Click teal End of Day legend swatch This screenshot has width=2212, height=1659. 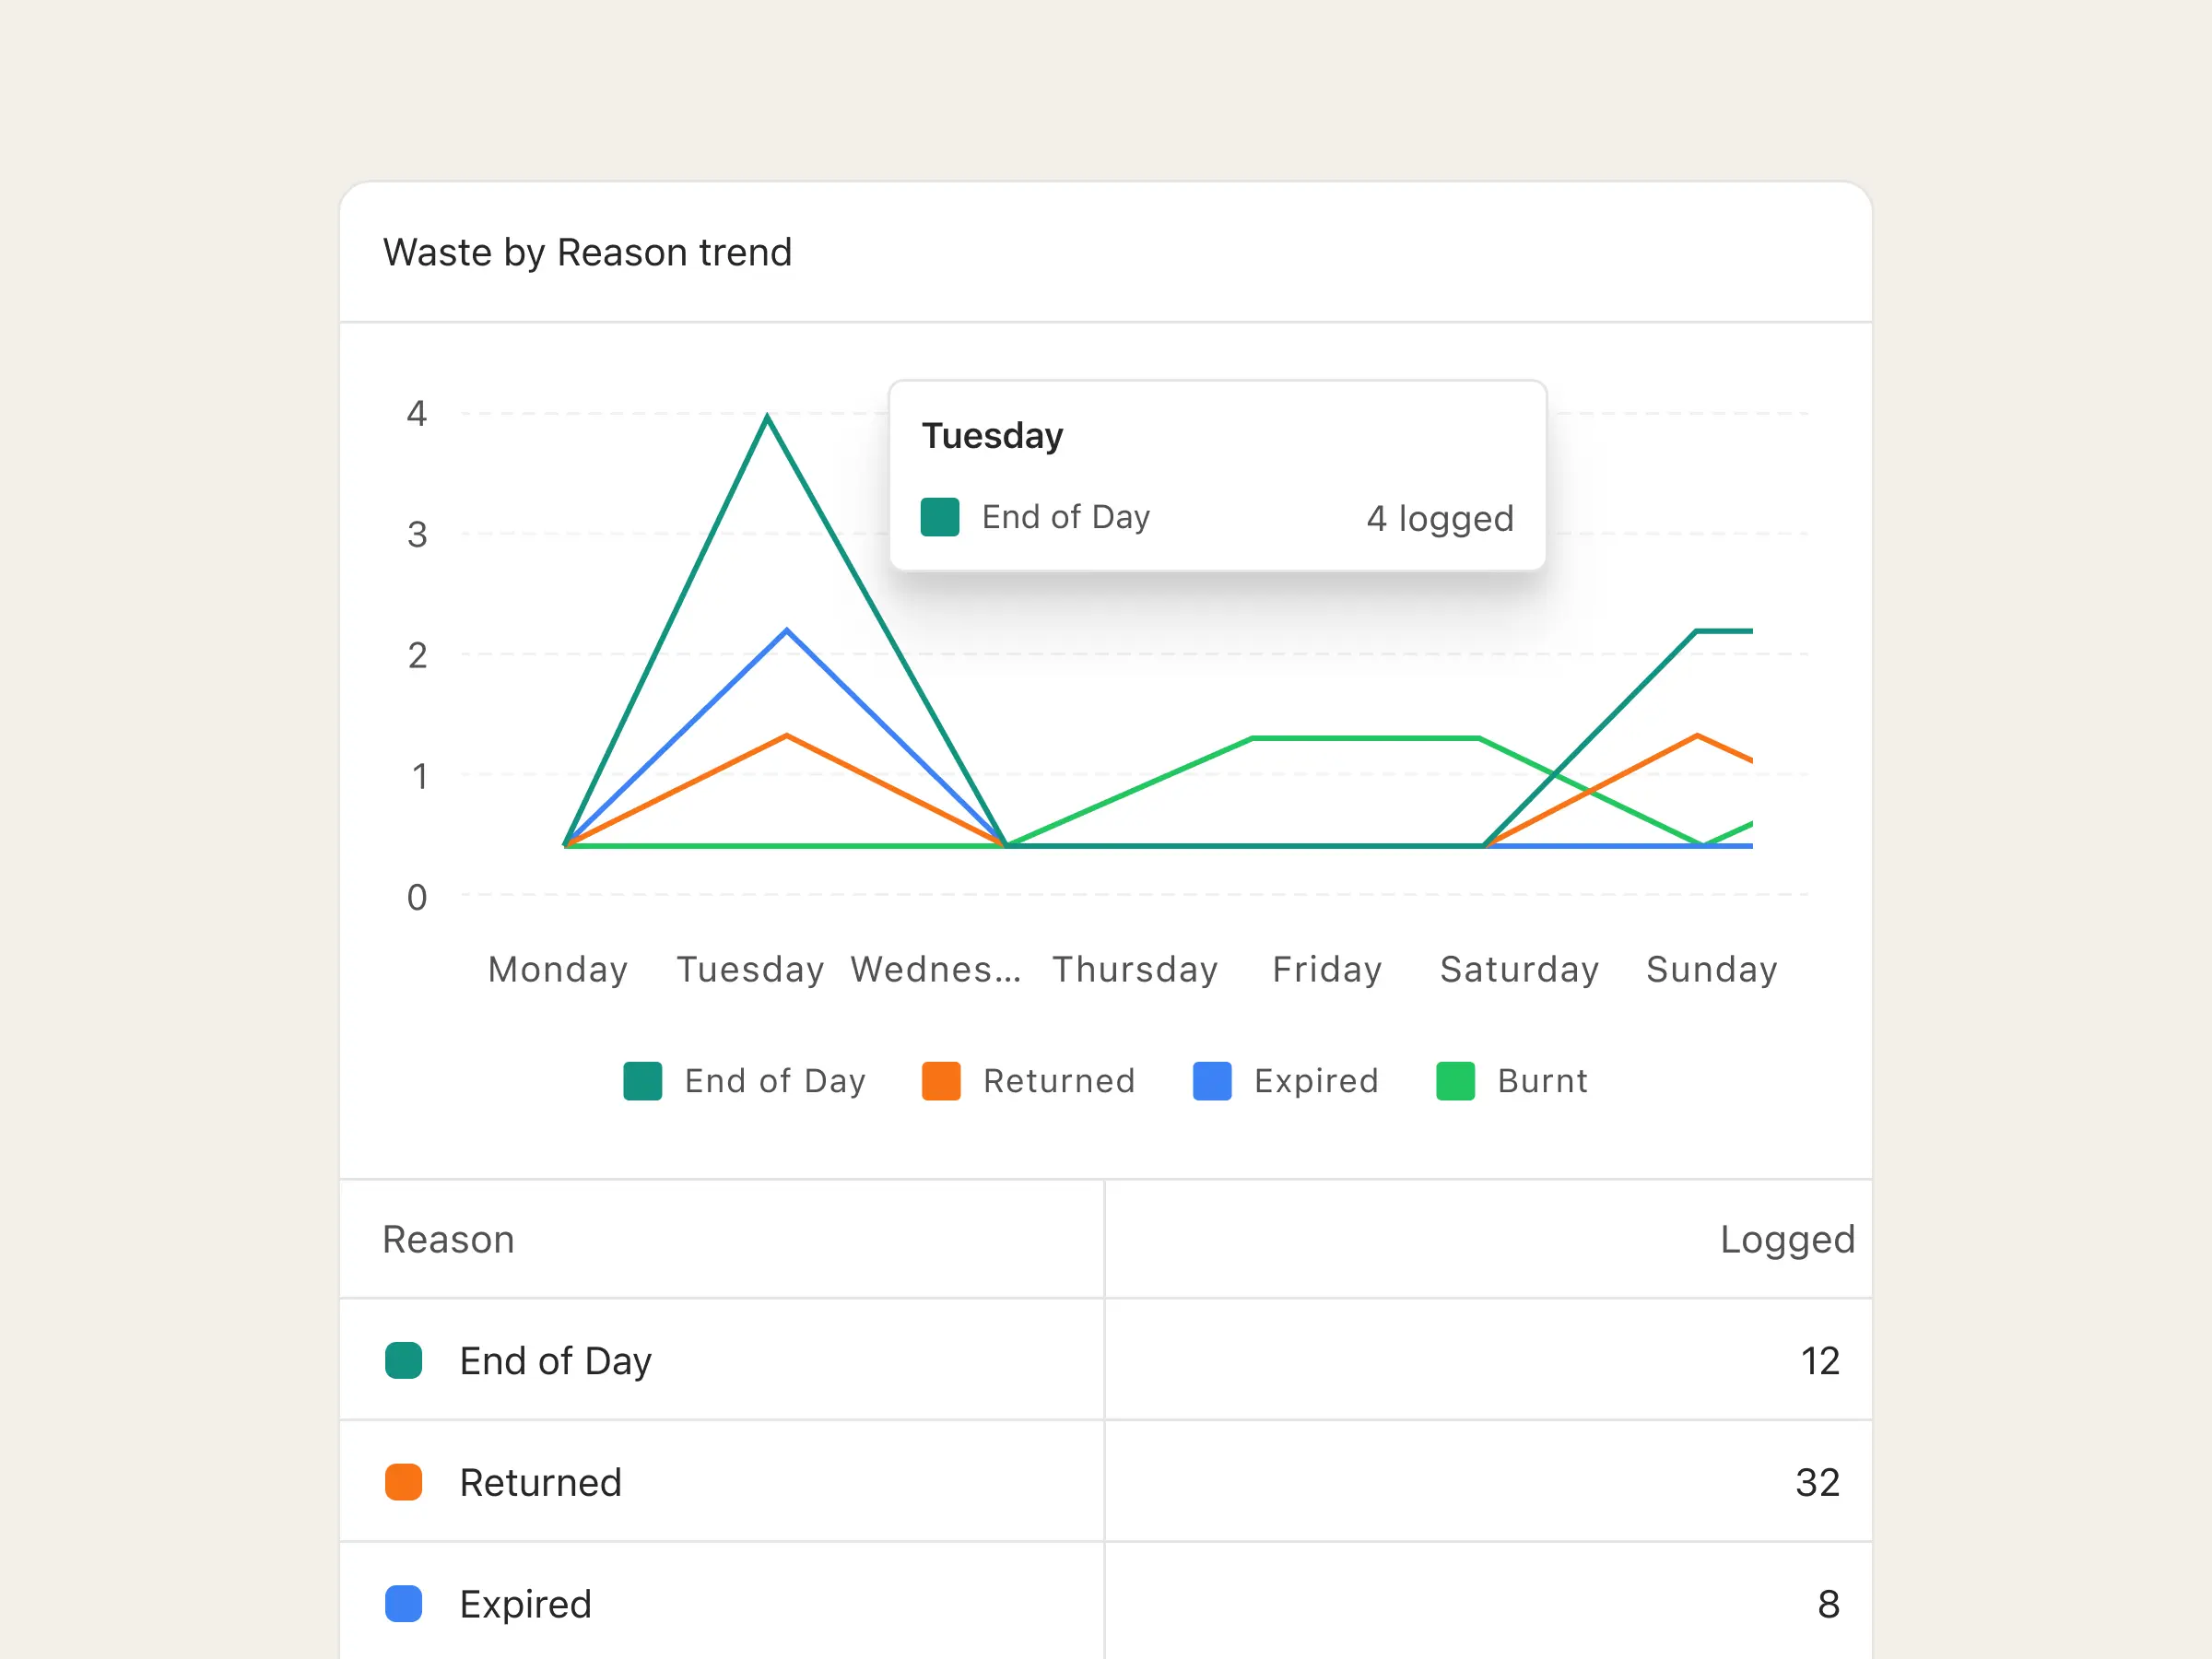click(642, 1081)
